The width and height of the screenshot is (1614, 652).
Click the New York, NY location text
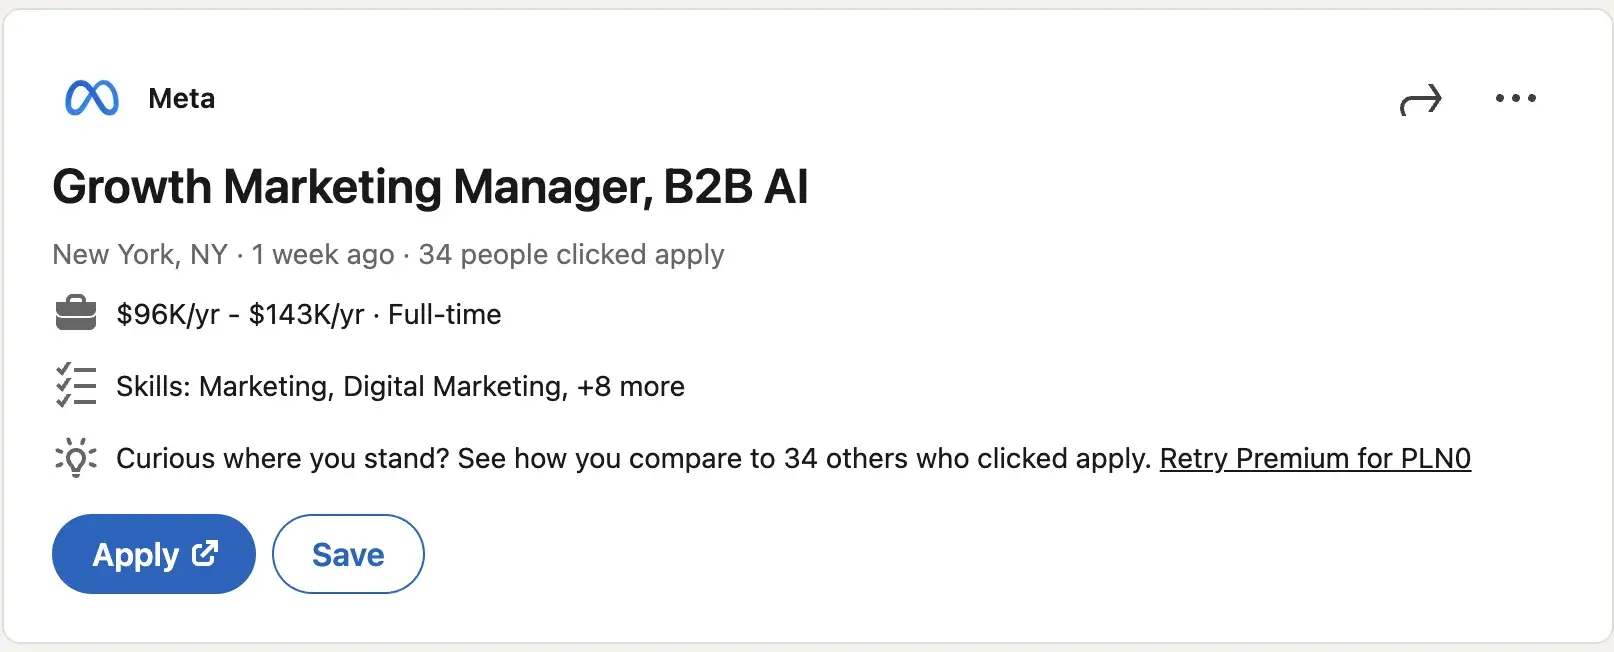(x=140, y=254)
